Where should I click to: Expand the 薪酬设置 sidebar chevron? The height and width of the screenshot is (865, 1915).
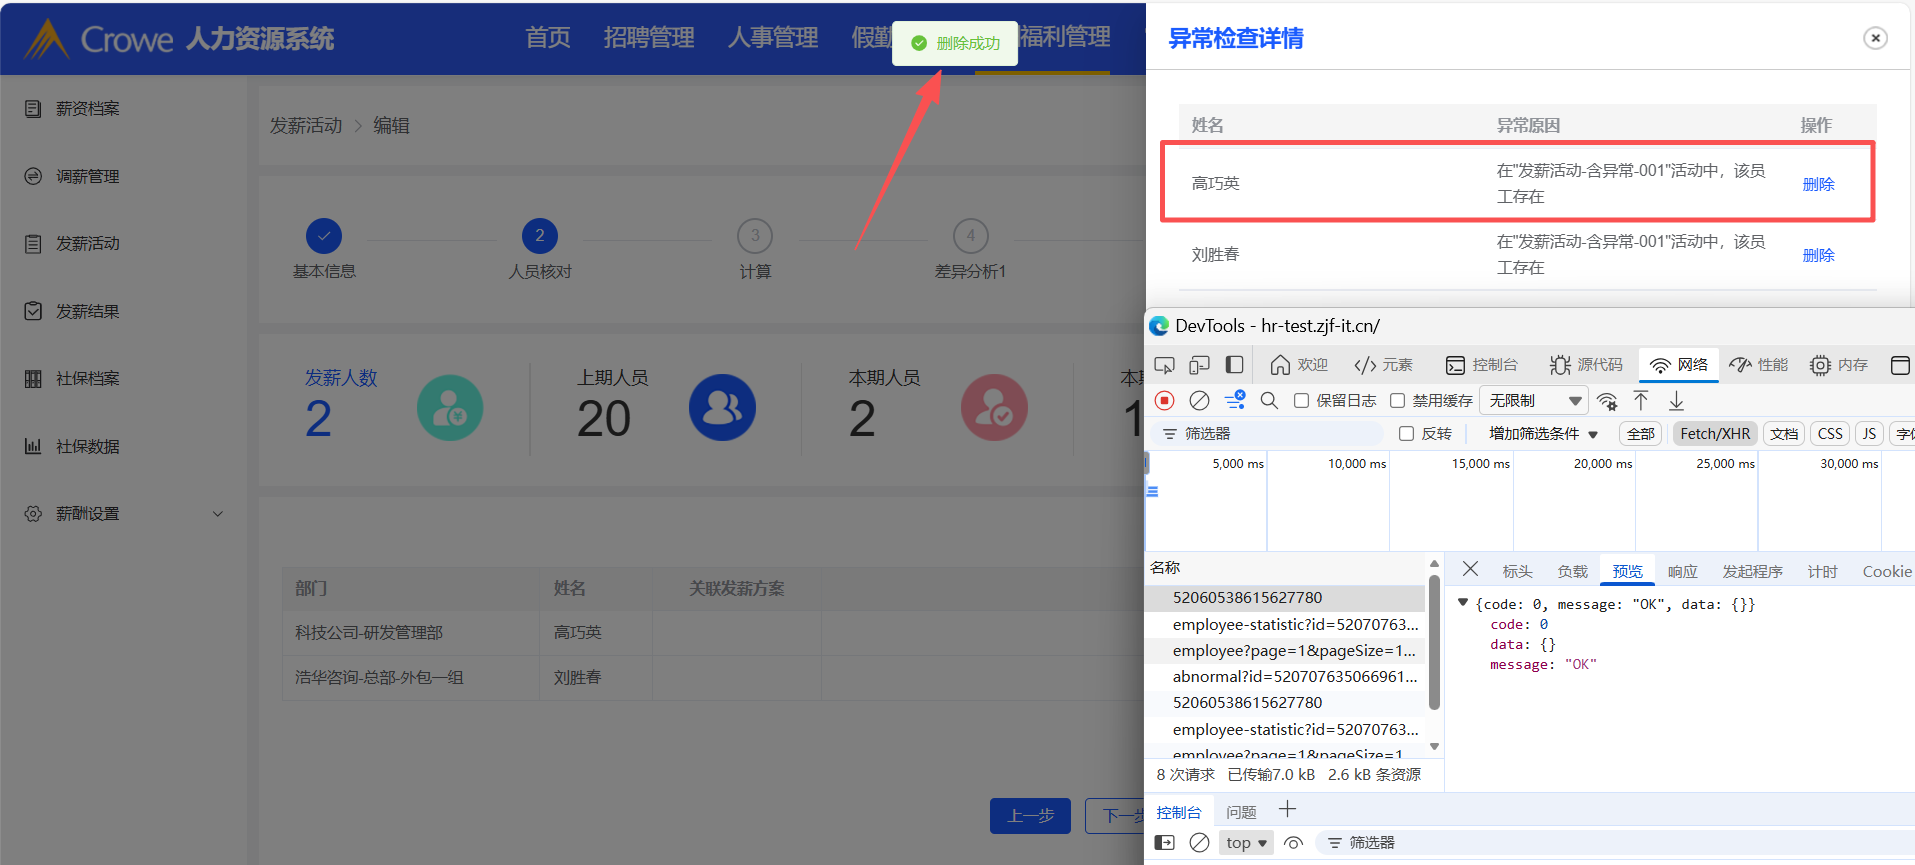pos(218,514)
